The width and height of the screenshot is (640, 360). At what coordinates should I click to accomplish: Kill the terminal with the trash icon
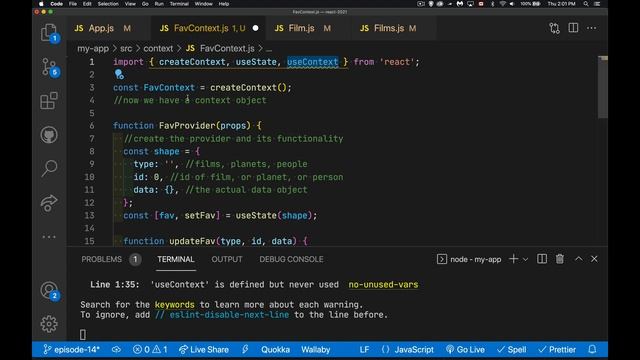pyautogui.click(x=560, y=259)
